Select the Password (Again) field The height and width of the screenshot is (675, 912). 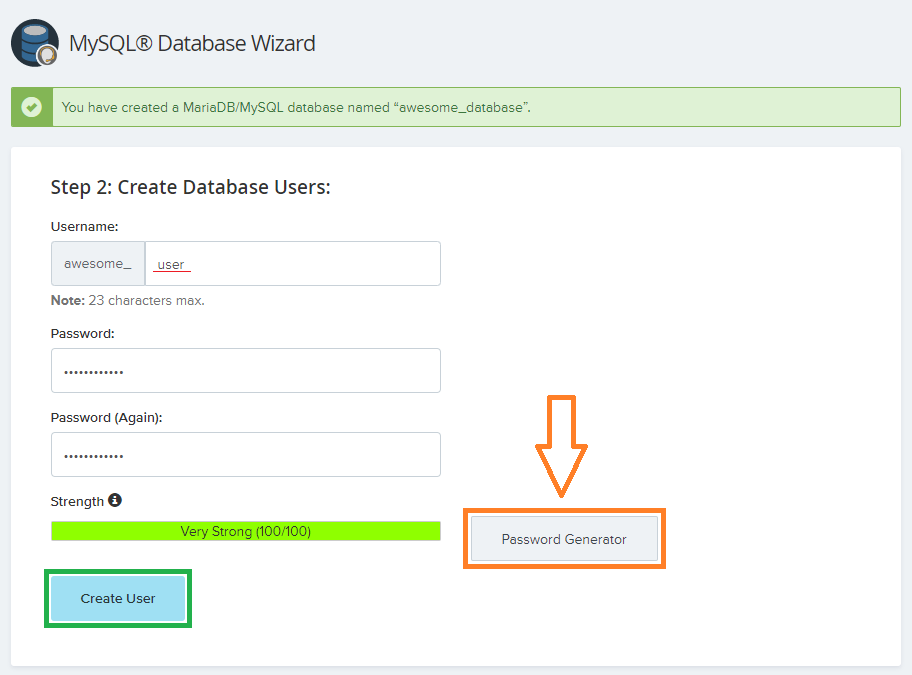245,455
